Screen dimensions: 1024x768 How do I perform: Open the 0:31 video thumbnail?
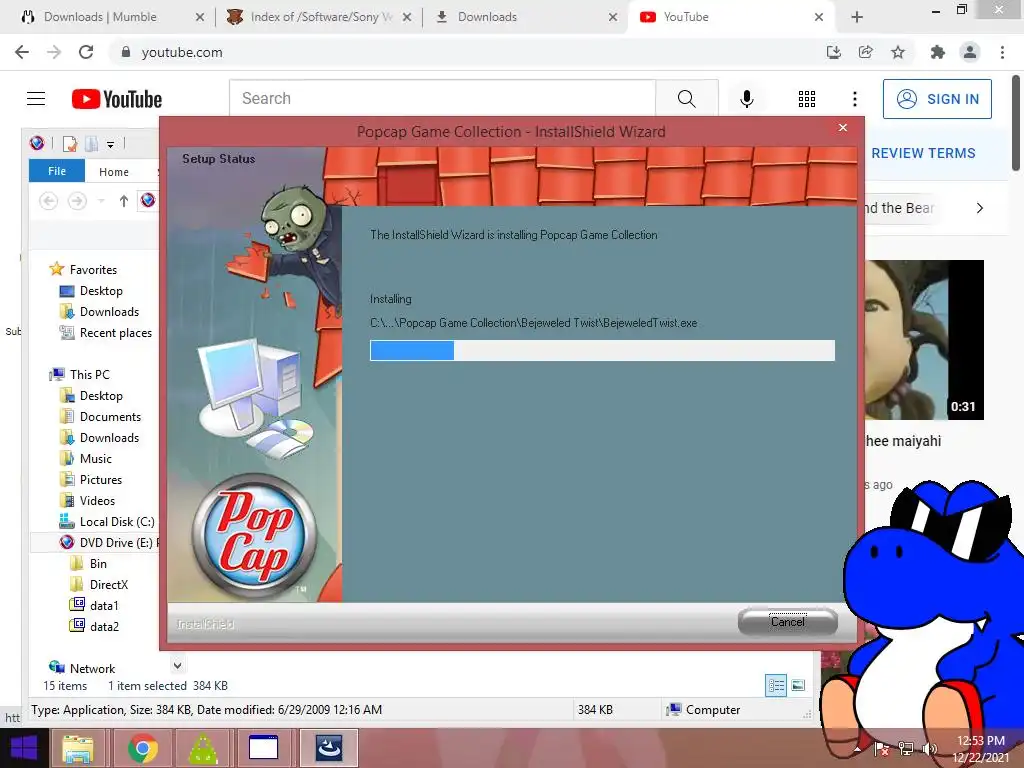[924, 340]
